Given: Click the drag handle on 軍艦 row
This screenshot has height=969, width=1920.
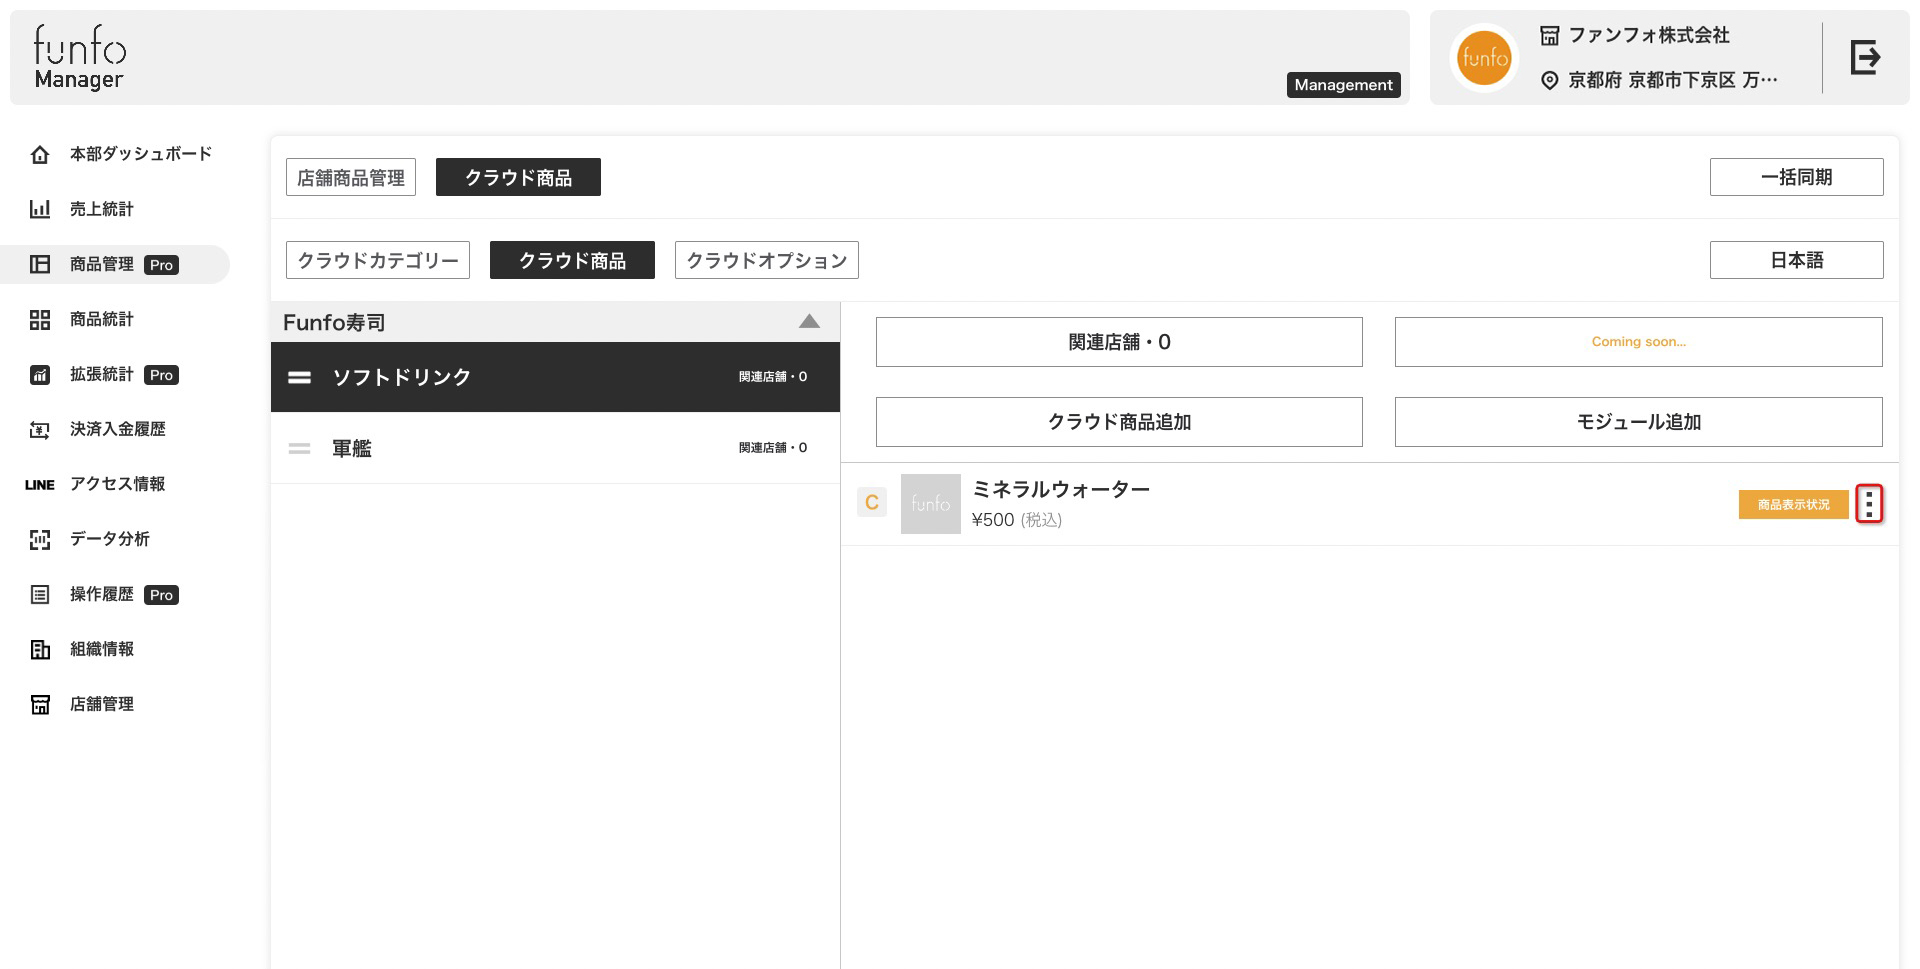Looking at the screenshot, I should (x=300, y=448).
